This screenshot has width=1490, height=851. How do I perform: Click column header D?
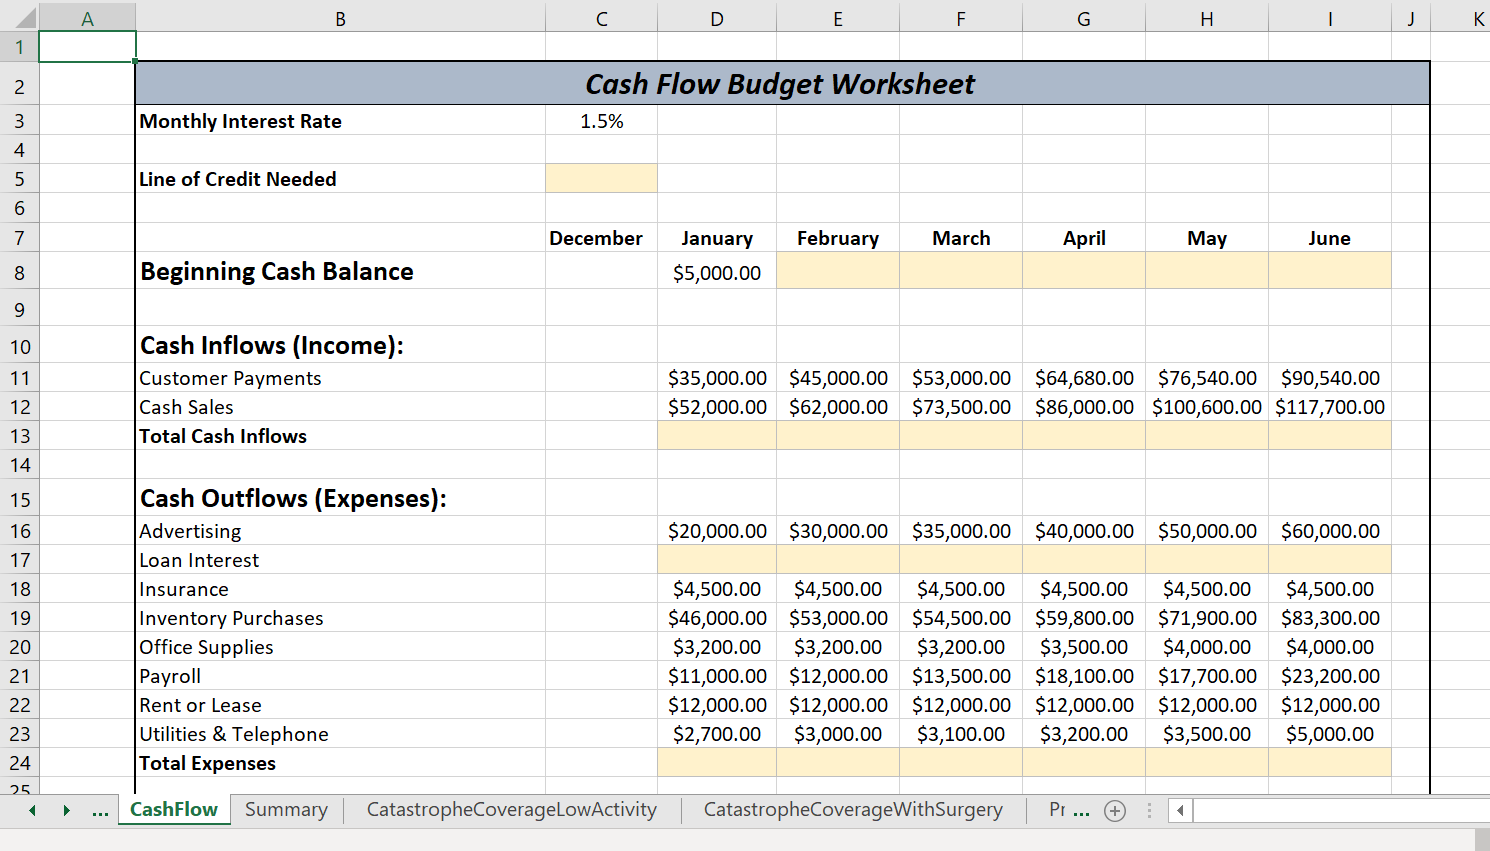point(716,17)
